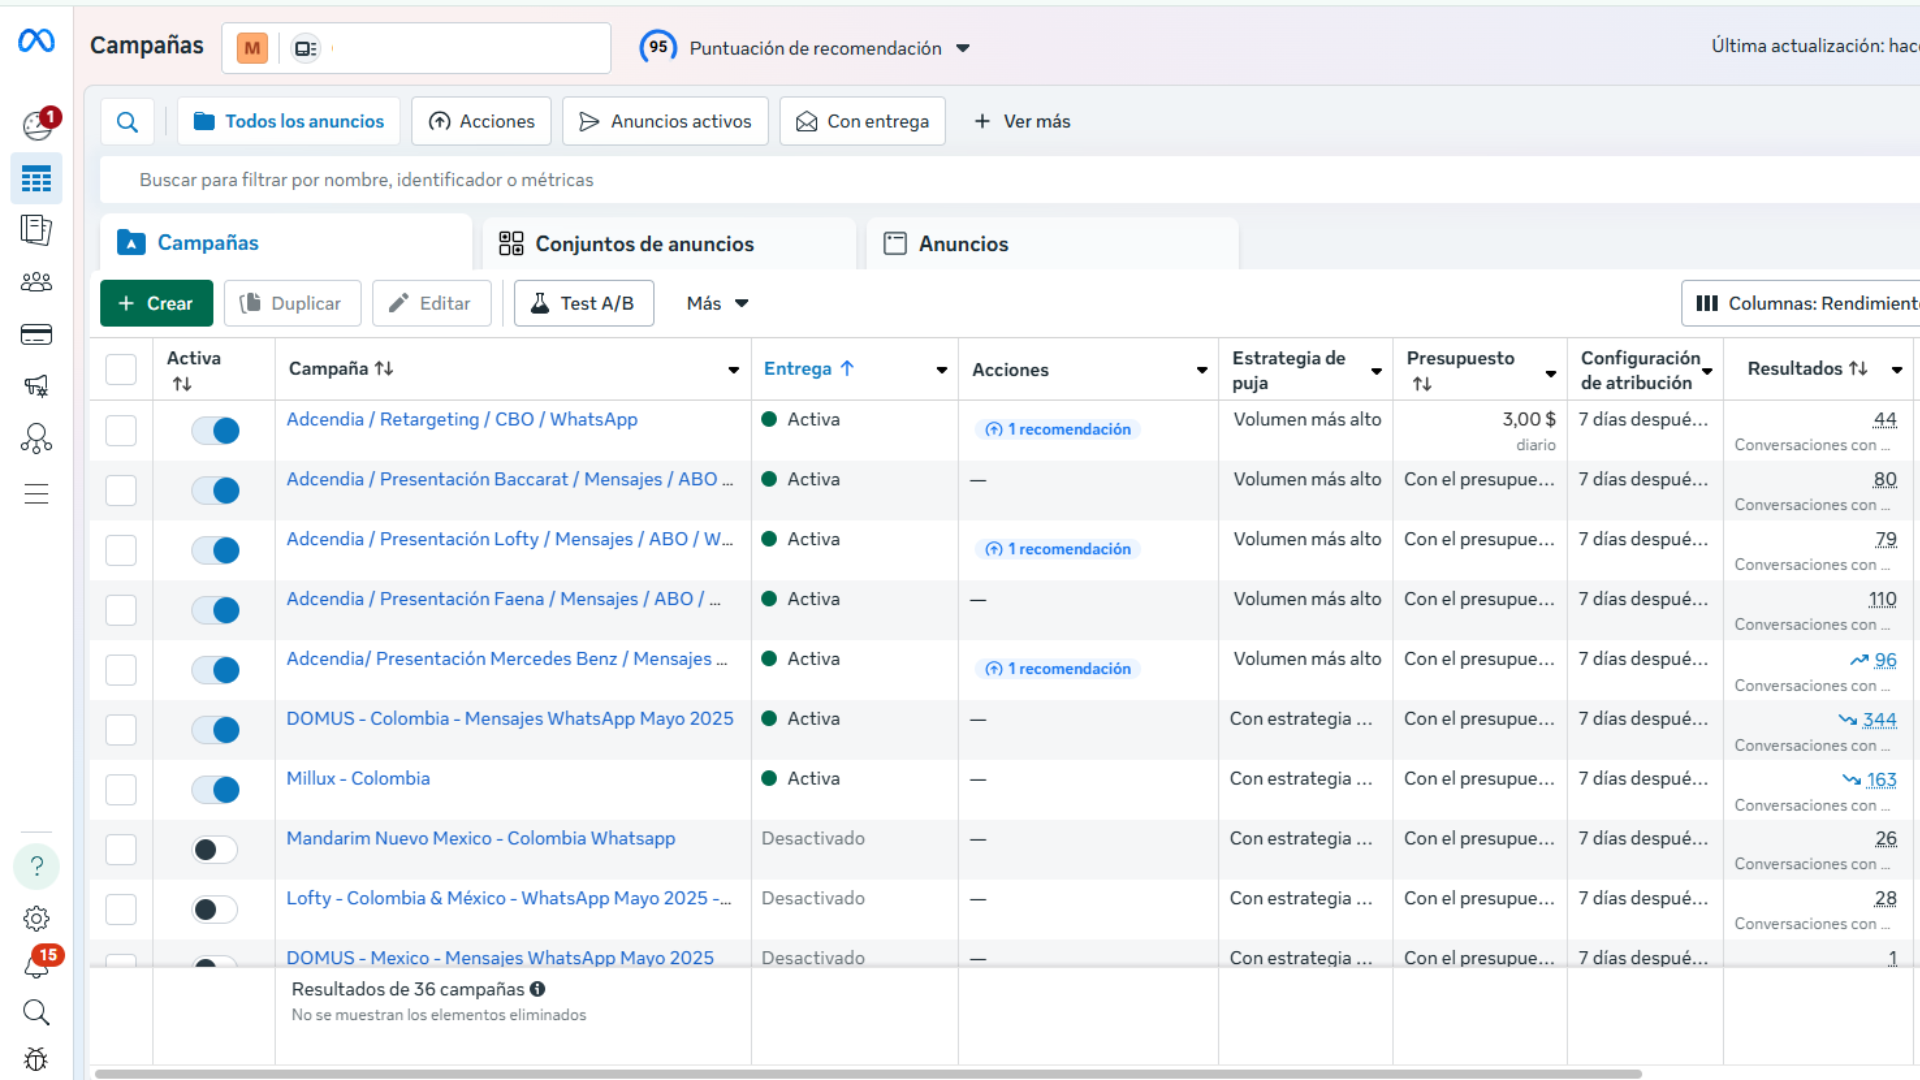Expand the Puntuación de recomendación dropdown
The image size is (1920, 1080).
(x=963, y=48)
